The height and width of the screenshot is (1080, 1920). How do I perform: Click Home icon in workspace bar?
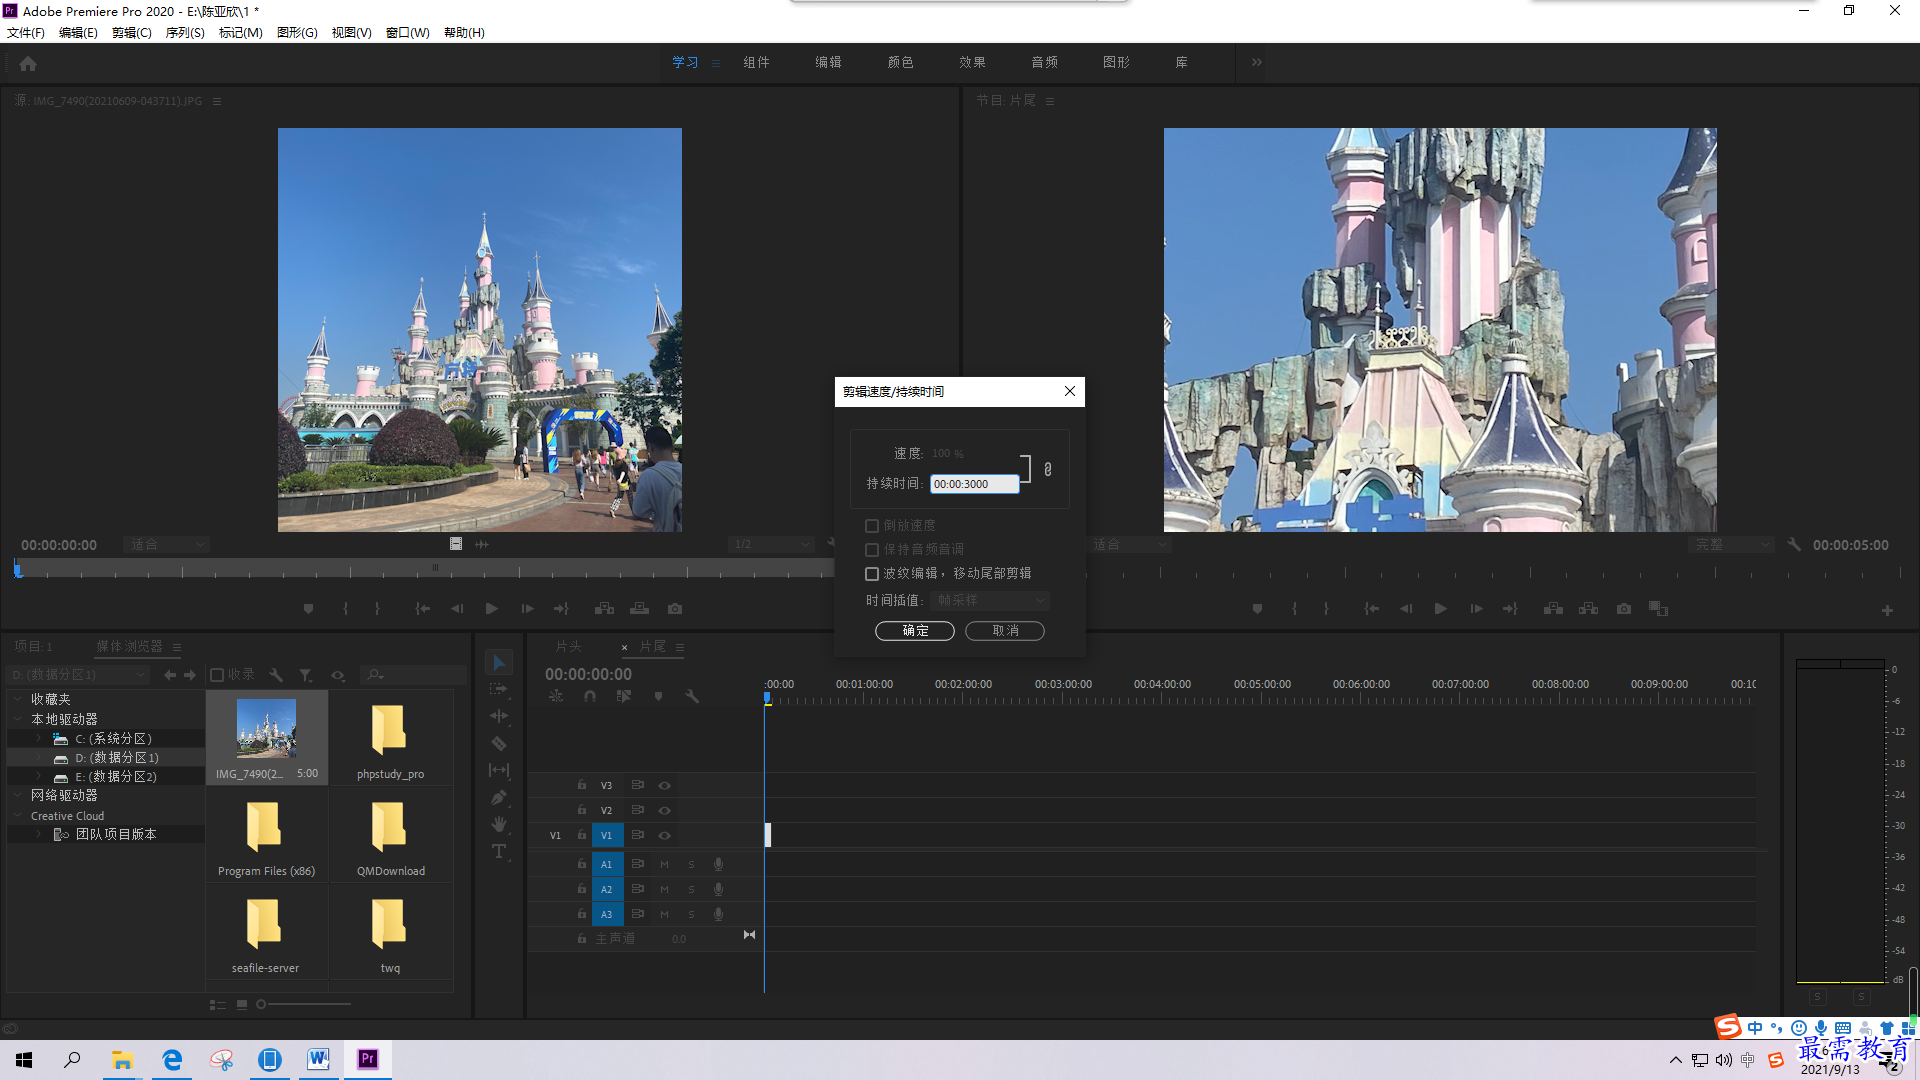(28, 63)
